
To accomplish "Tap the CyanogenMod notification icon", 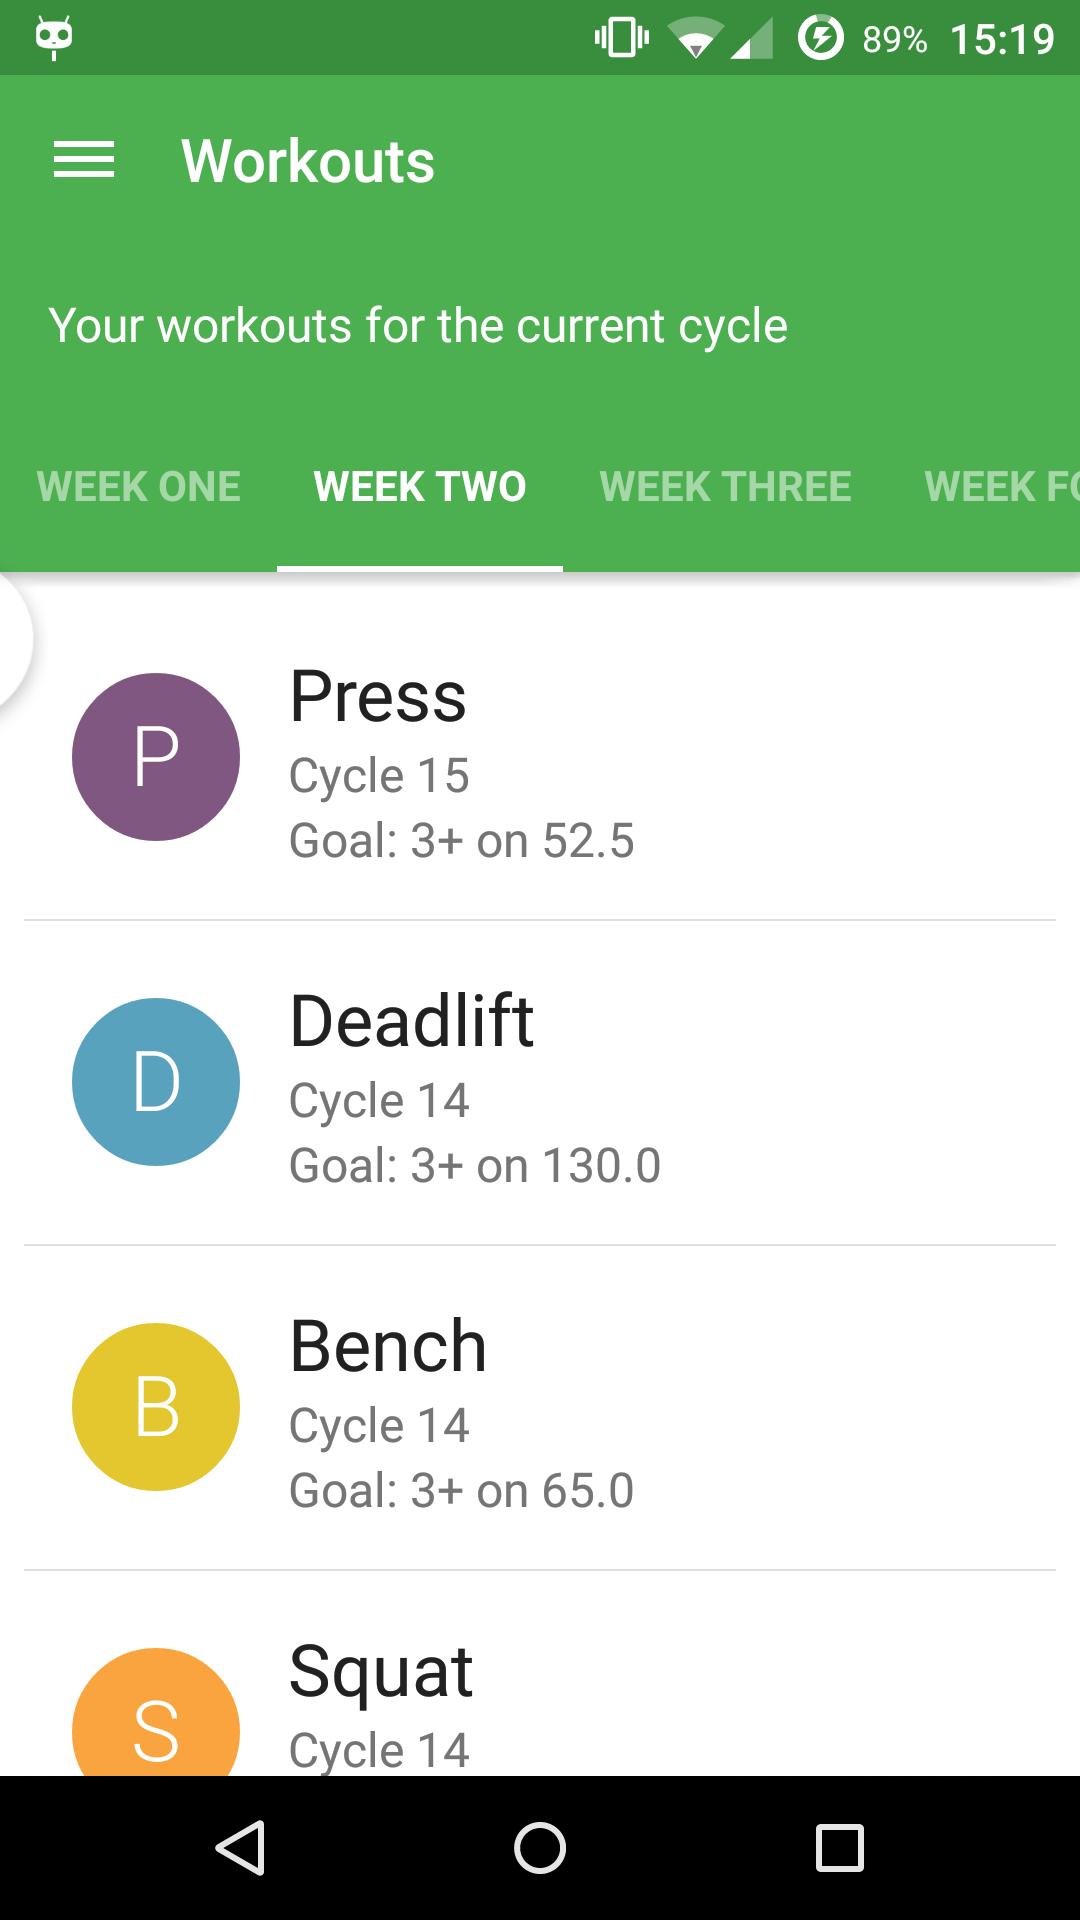I will click(x=54, y=38).
